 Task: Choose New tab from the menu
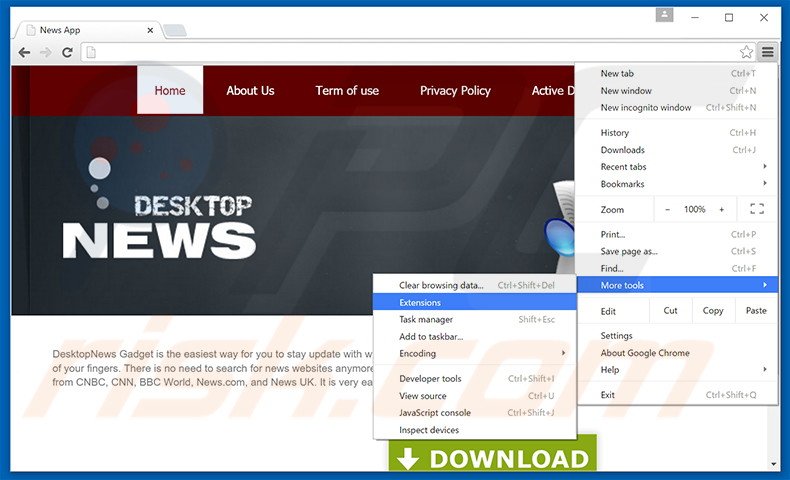tap(677, 74)
